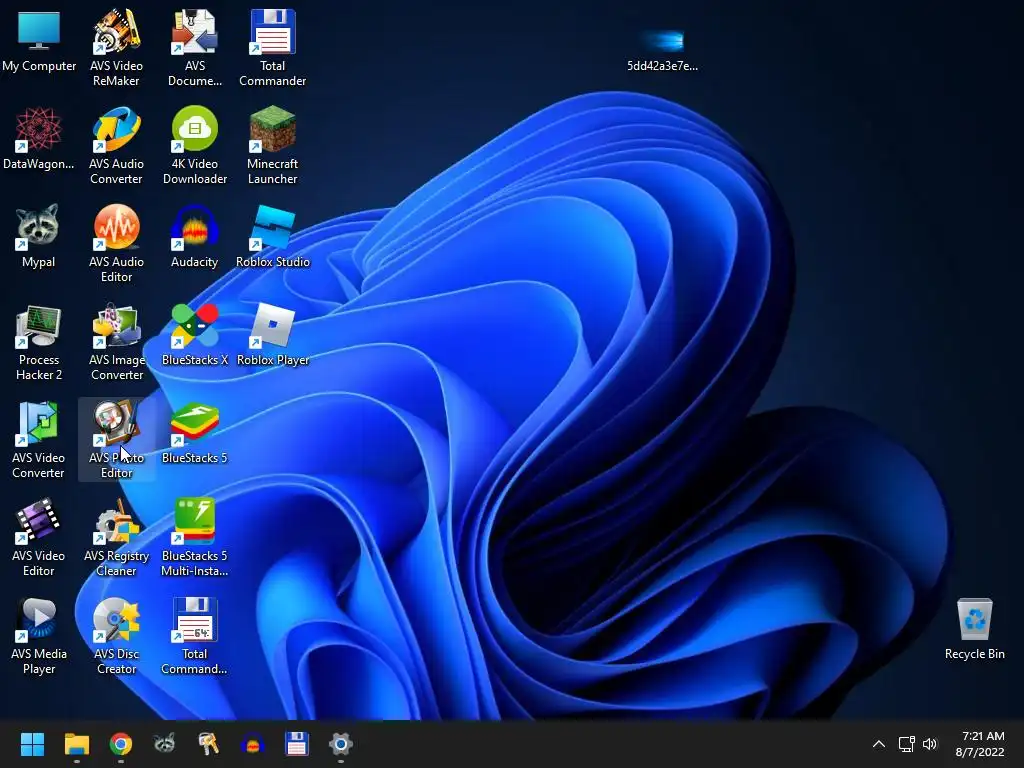Launch AVS Registry Cleaner
Viewport: 1024px width, 768px height.
pyautogui.click(x=116, y=537)
